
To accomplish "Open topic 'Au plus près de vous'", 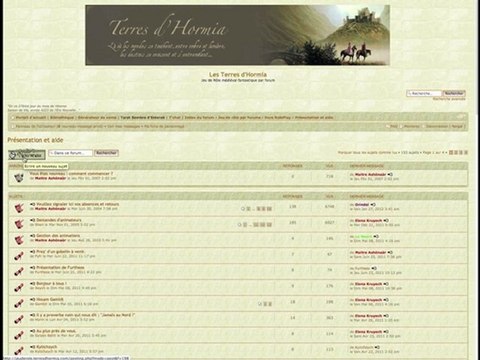I will click(x=56, y=331).
